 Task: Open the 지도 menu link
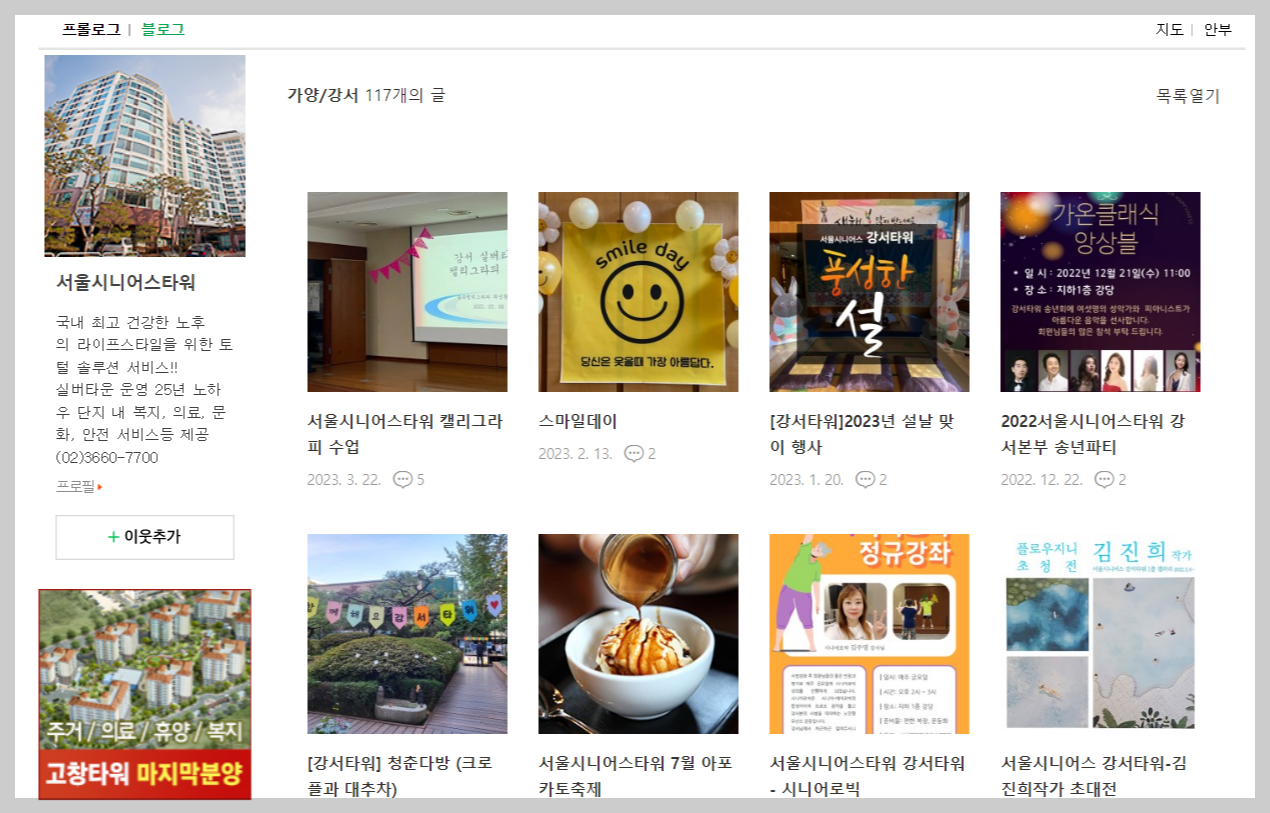click(x=1169, y=29)
